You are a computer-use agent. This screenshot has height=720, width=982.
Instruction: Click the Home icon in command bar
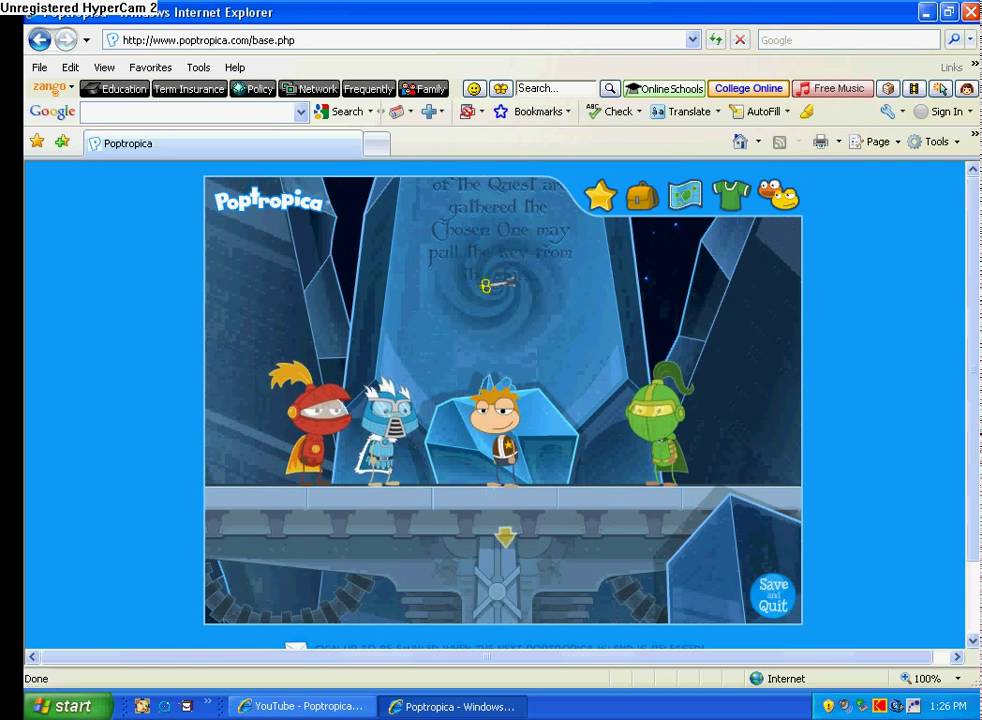pyautogui.click(x=740, y=142)
